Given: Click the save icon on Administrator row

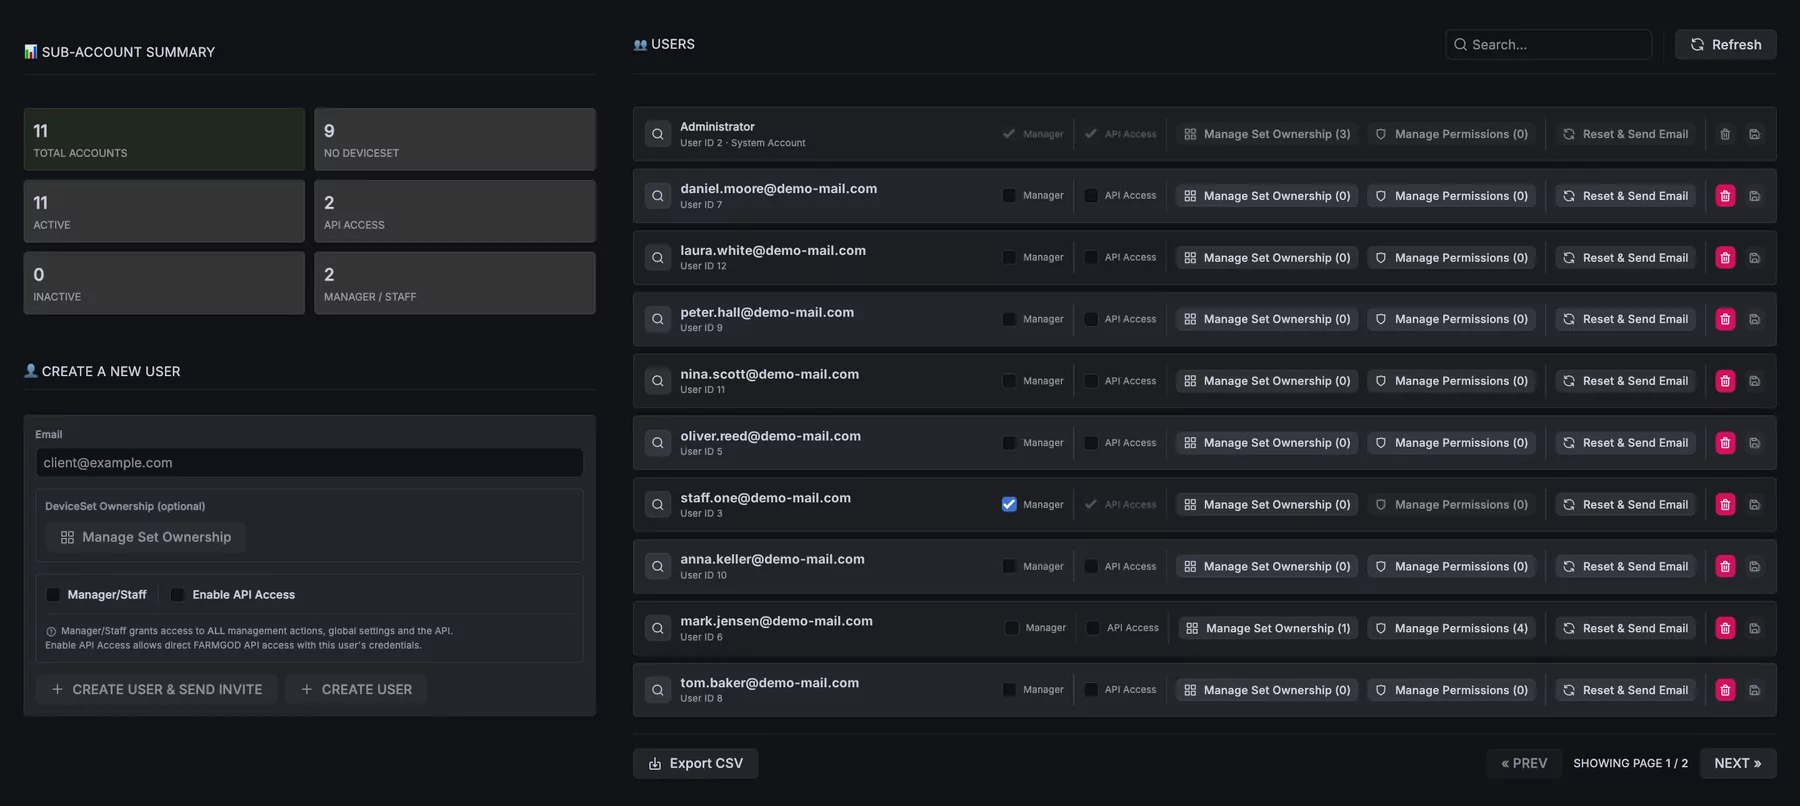Looking at the screenshot, I should coord(1754,134).
